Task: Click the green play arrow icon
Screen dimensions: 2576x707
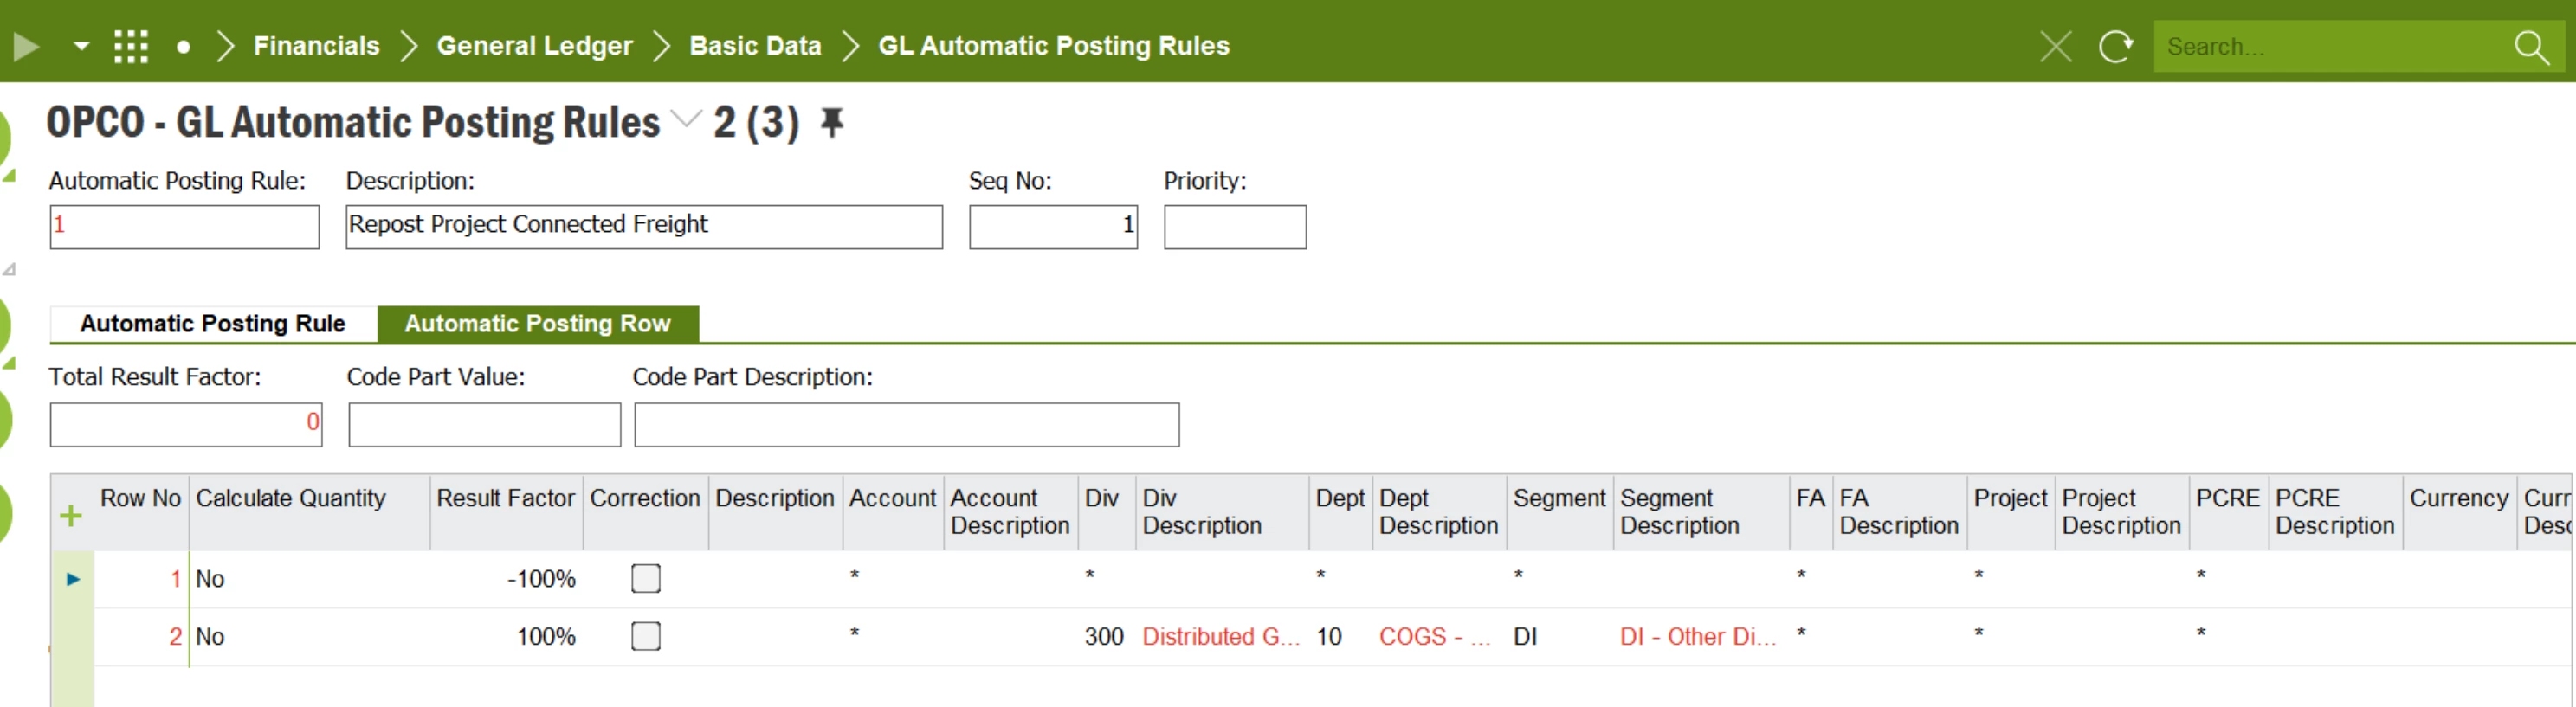Action: (26, 46)
